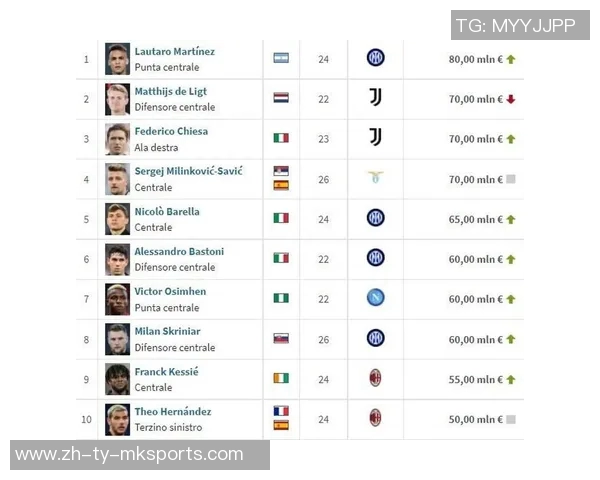Click Inter club logo beside Lautaro Martínez
Screen dimensions: 600x480
(x=375, y=58)
